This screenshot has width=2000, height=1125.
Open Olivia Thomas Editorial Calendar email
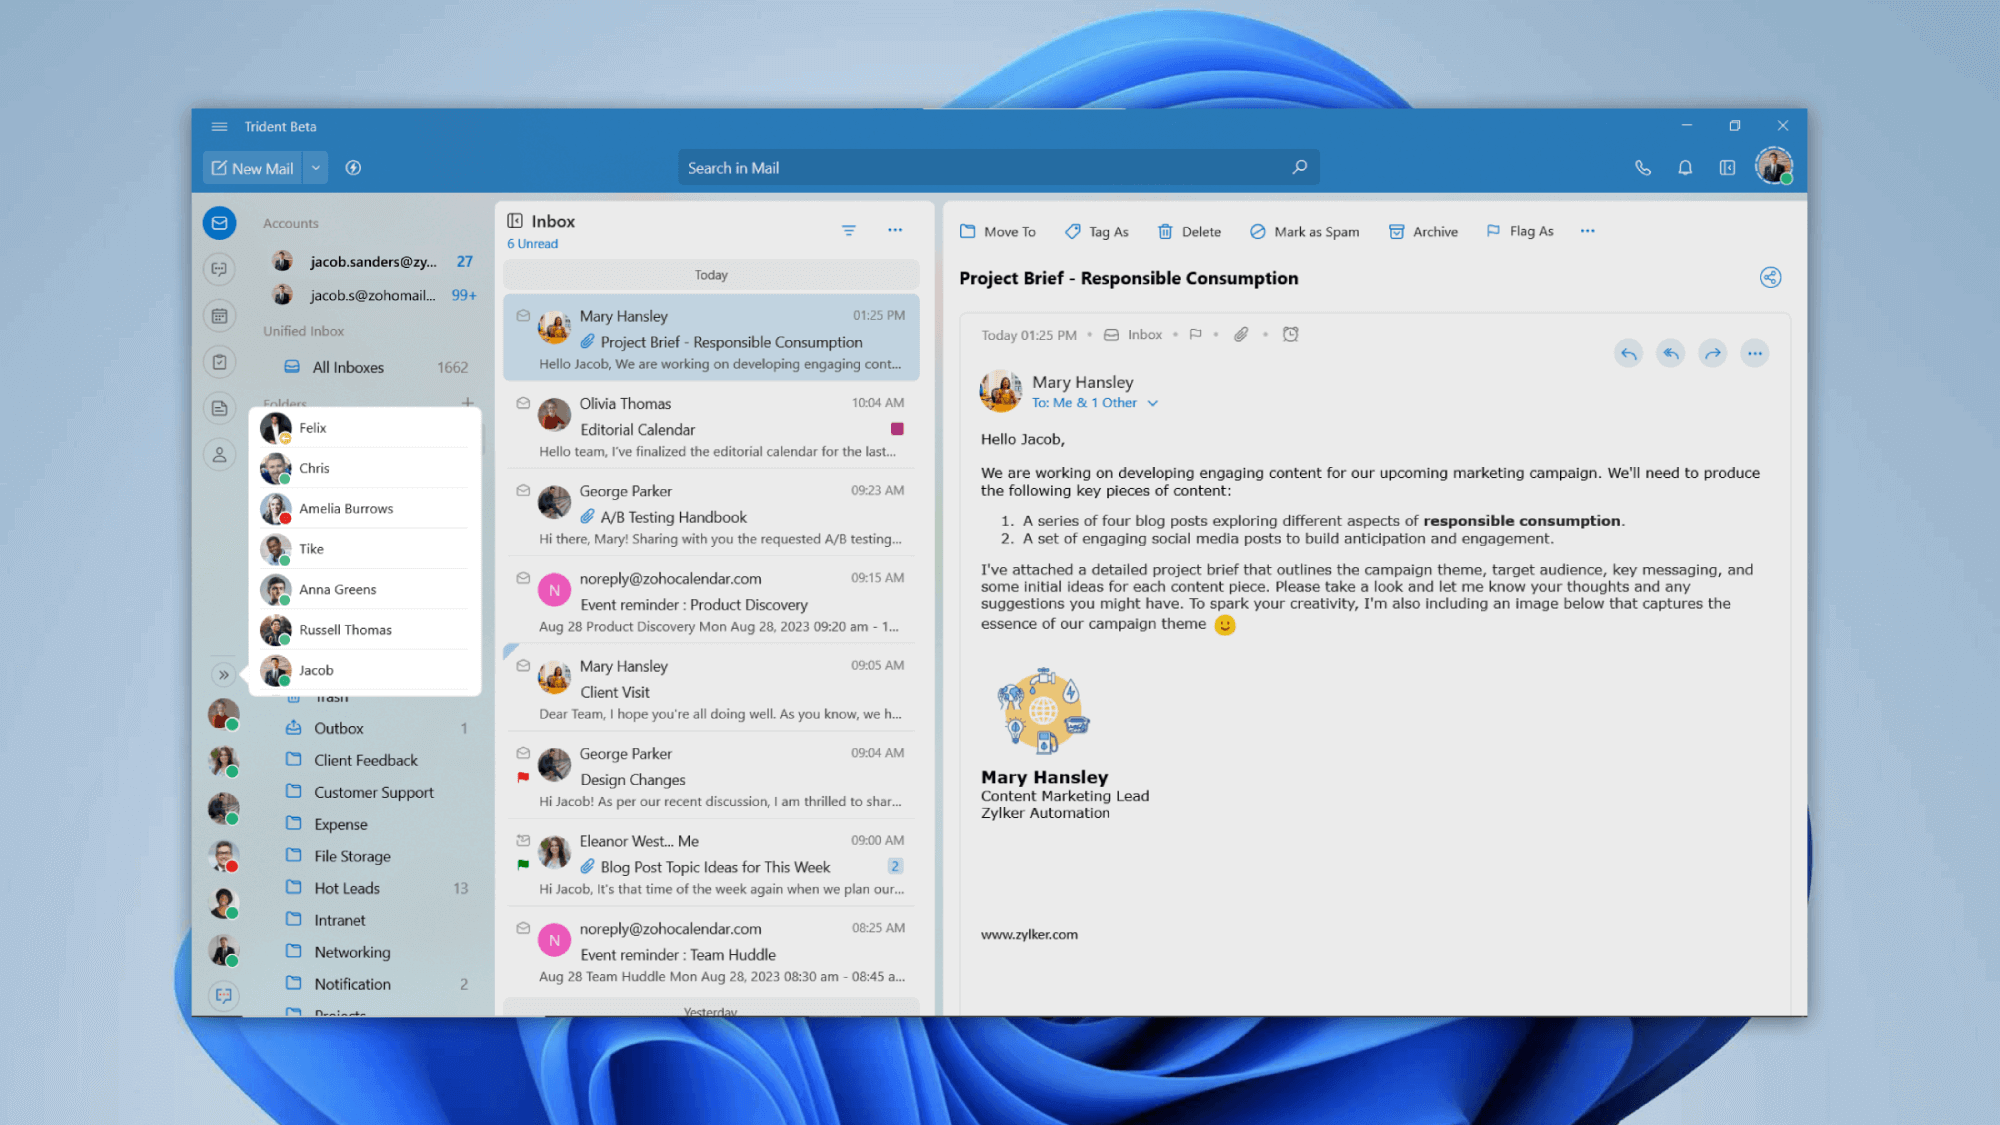(711, 427)
